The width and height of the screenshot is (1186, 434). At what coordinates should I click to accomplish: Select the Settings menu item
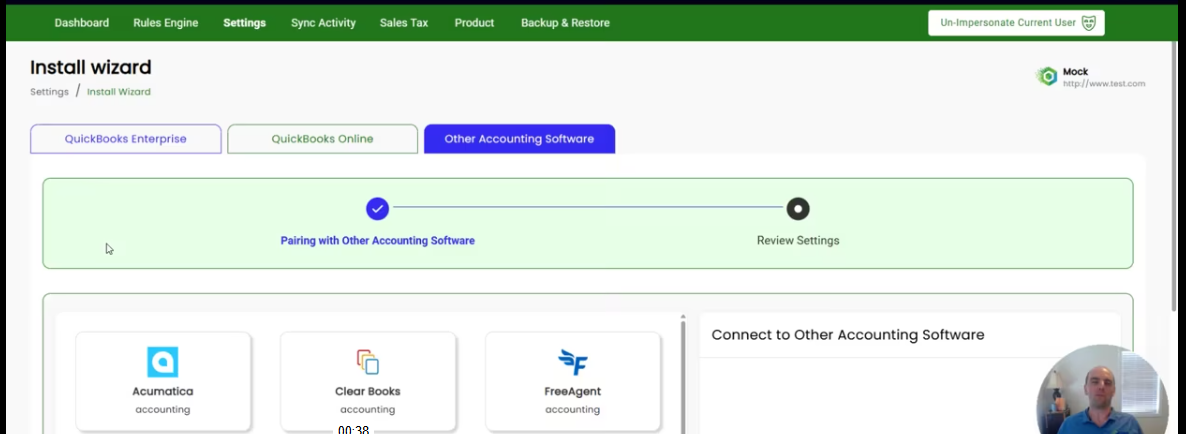244,23
